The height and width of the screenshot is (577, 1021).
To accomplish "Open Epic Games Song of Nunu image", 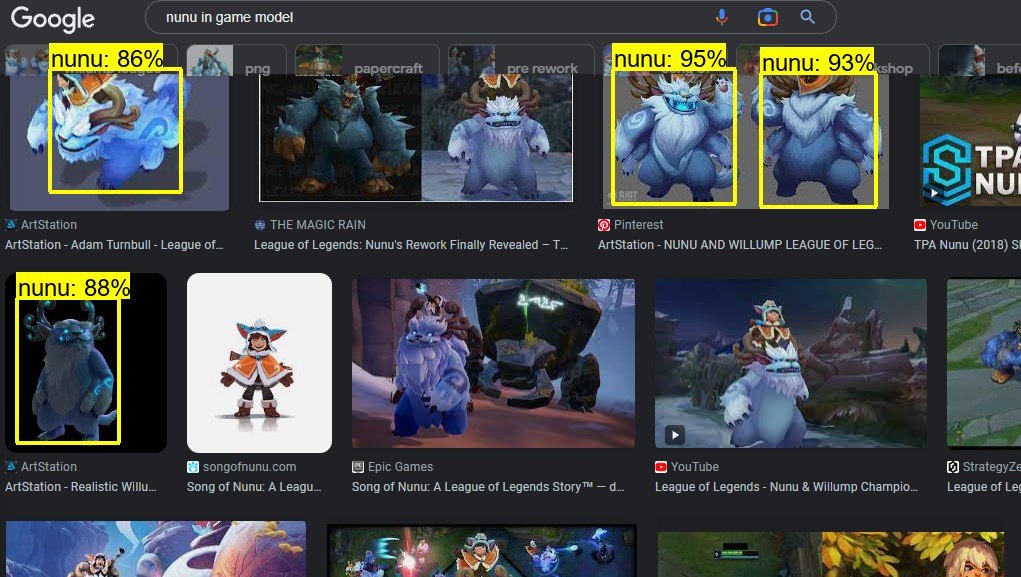I will pos(493,363).
